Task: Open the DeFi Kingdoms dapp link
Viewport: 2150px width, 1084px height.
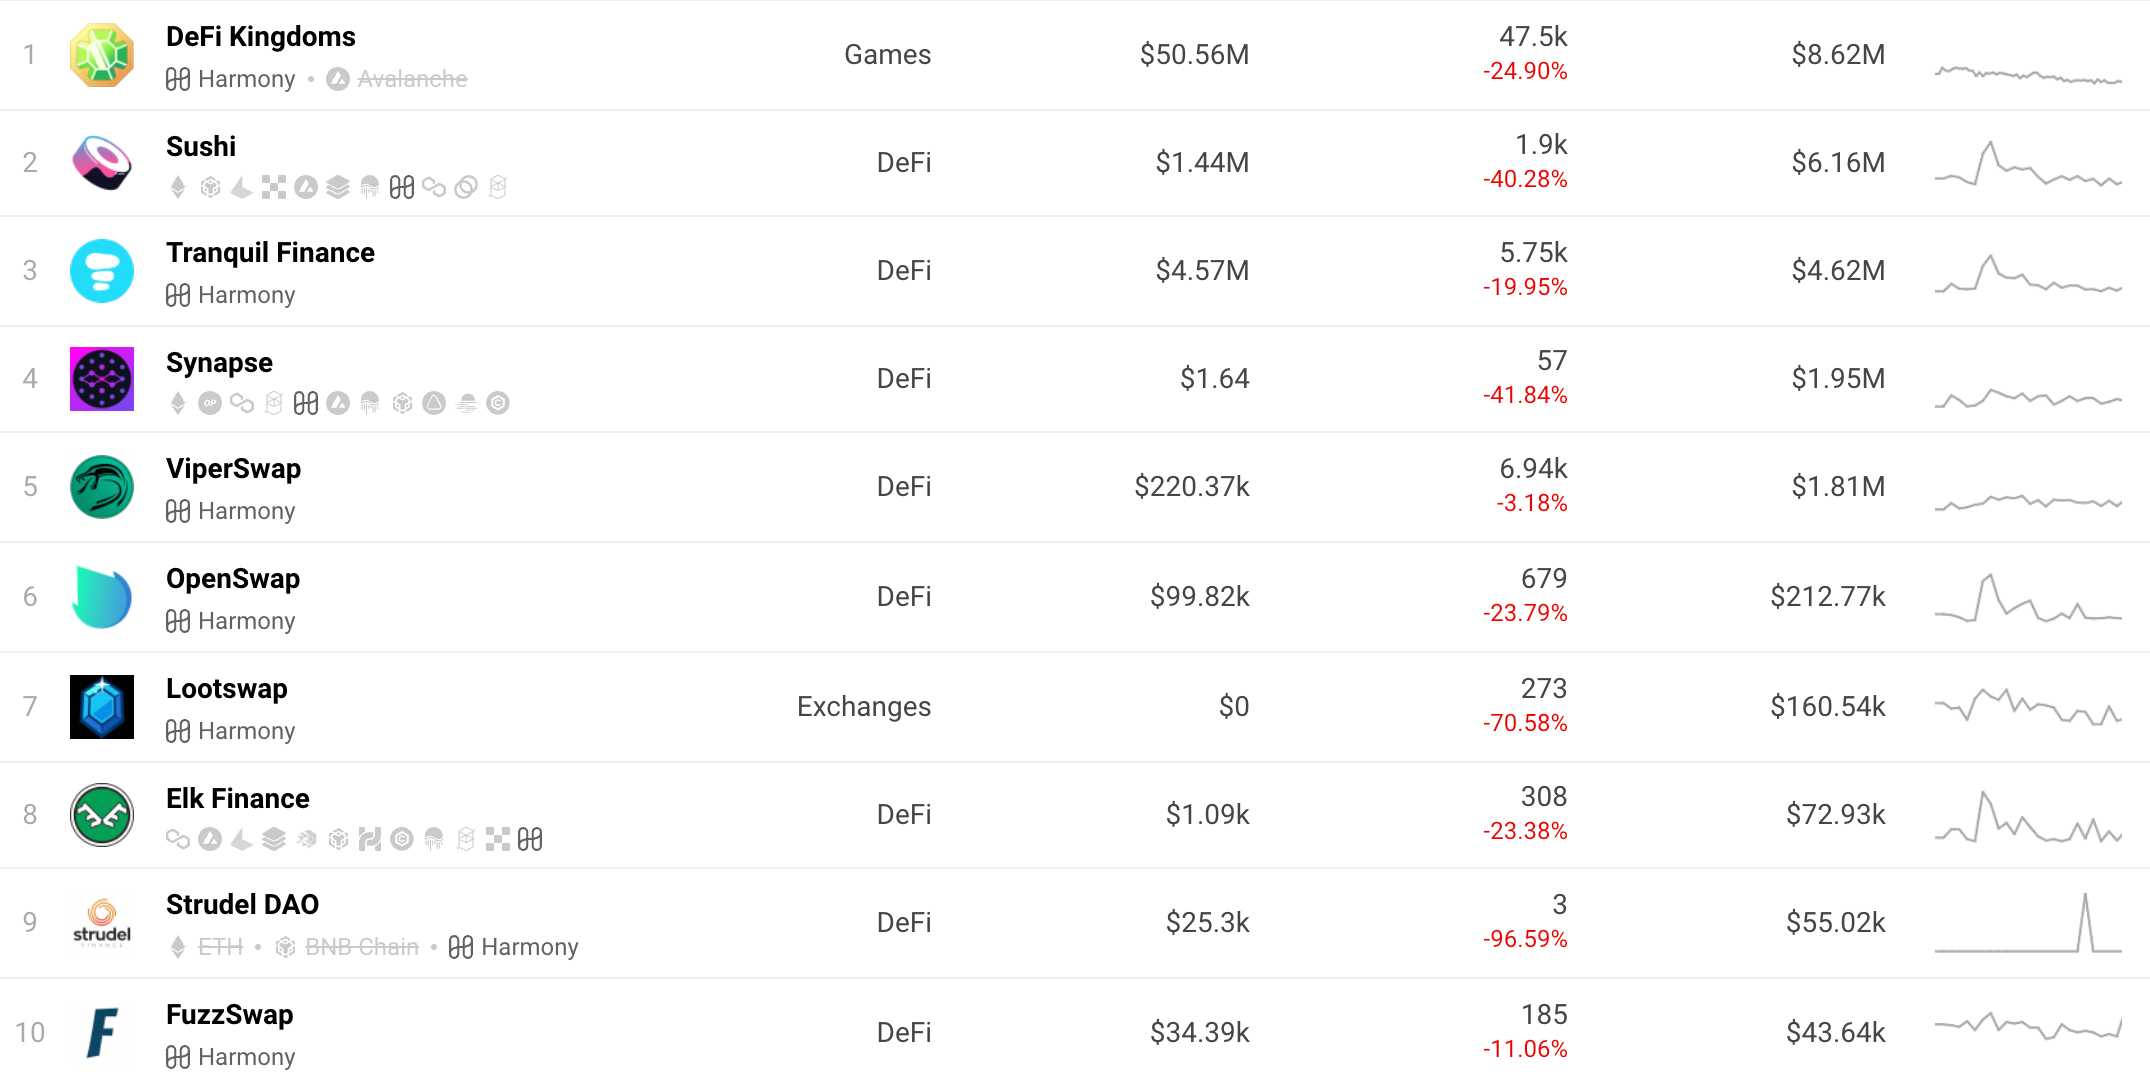Action: point(260,37)
